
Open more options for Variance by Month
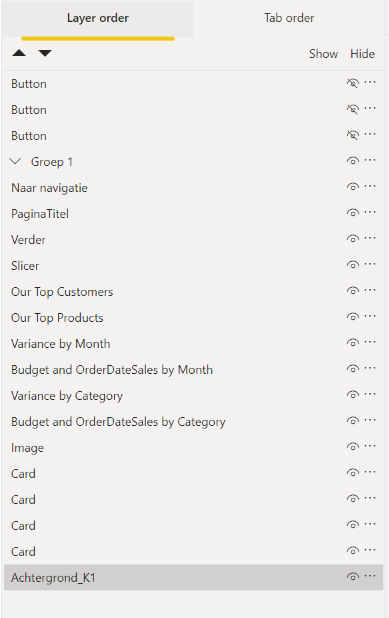click(370, 342)
